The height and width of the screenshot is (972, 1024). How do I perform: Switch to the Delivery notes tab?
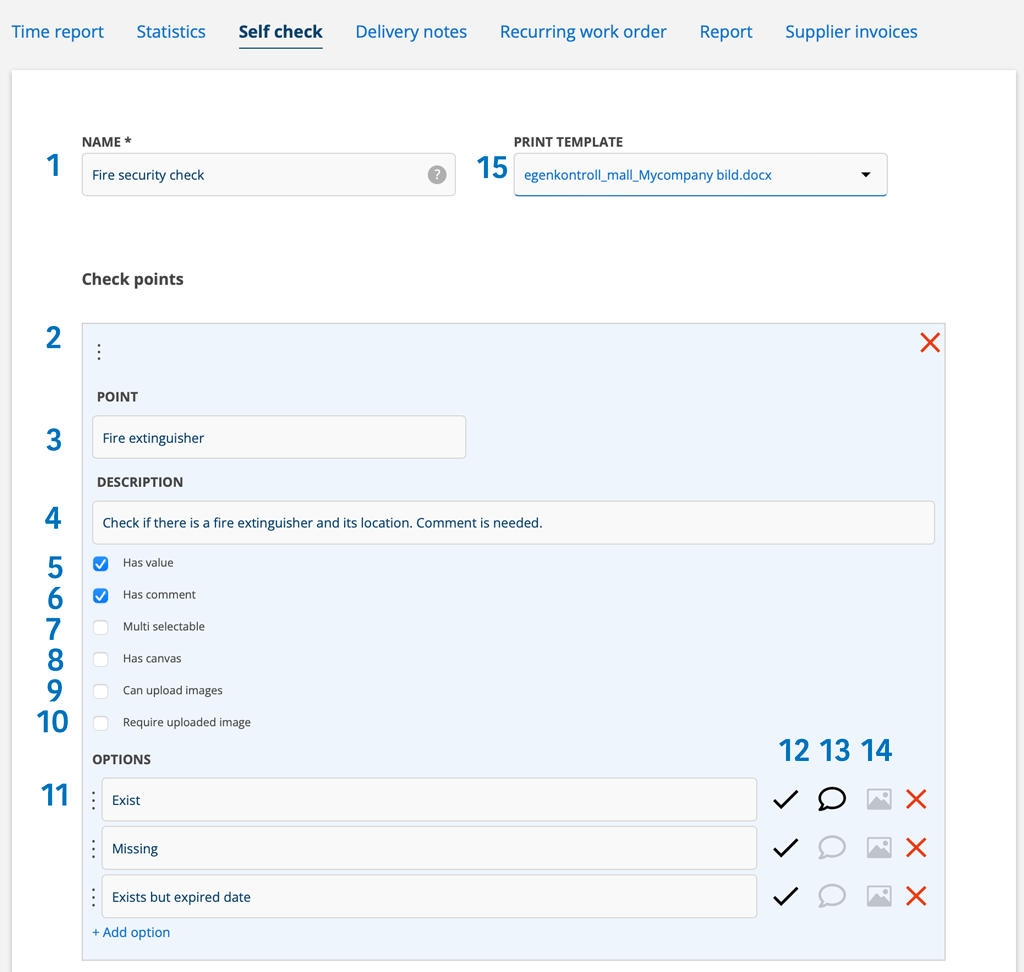pyautogui.click(x=411, y=32)
